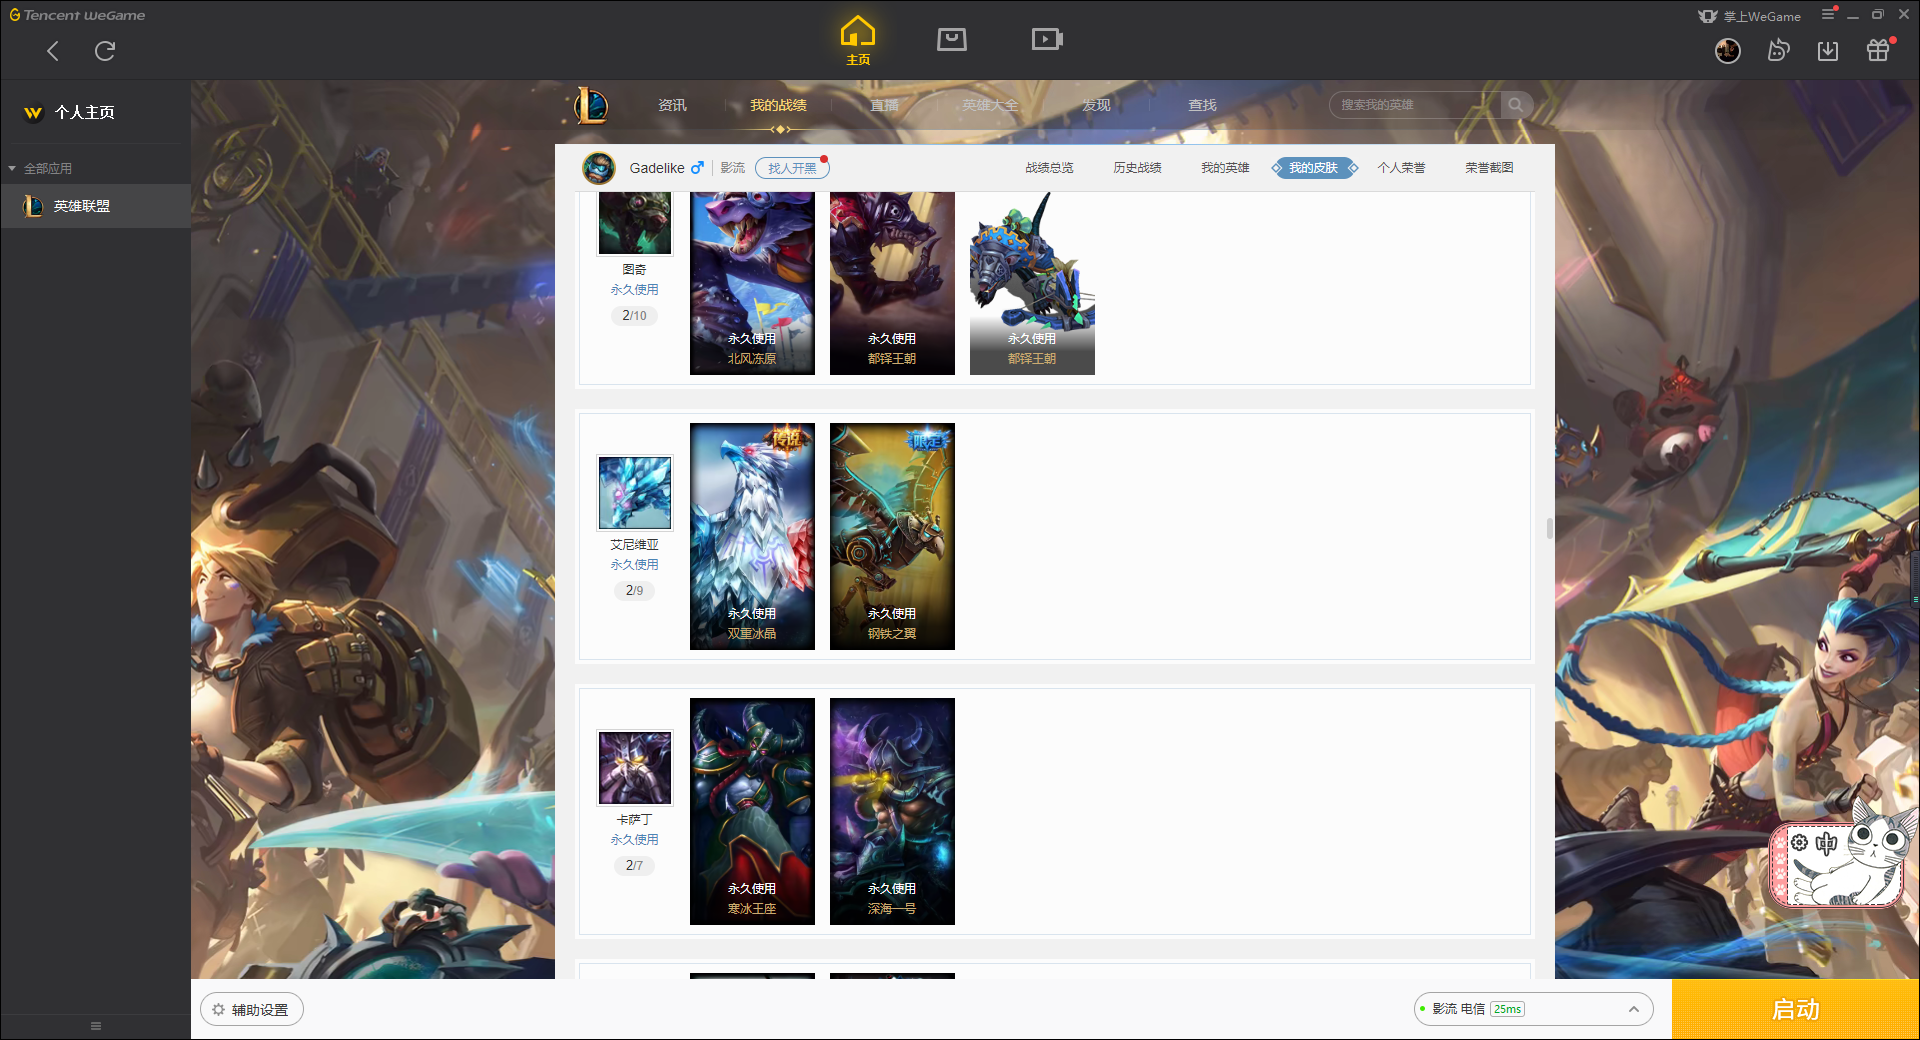Click the Tencent WeGame title logo
The width and height of the screenshot is (1920, 1040).
click(x=77, y=15)
